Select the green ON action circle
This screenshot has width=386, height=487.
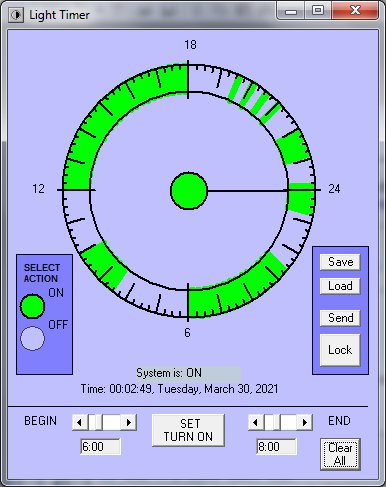[x=32, y=306]
